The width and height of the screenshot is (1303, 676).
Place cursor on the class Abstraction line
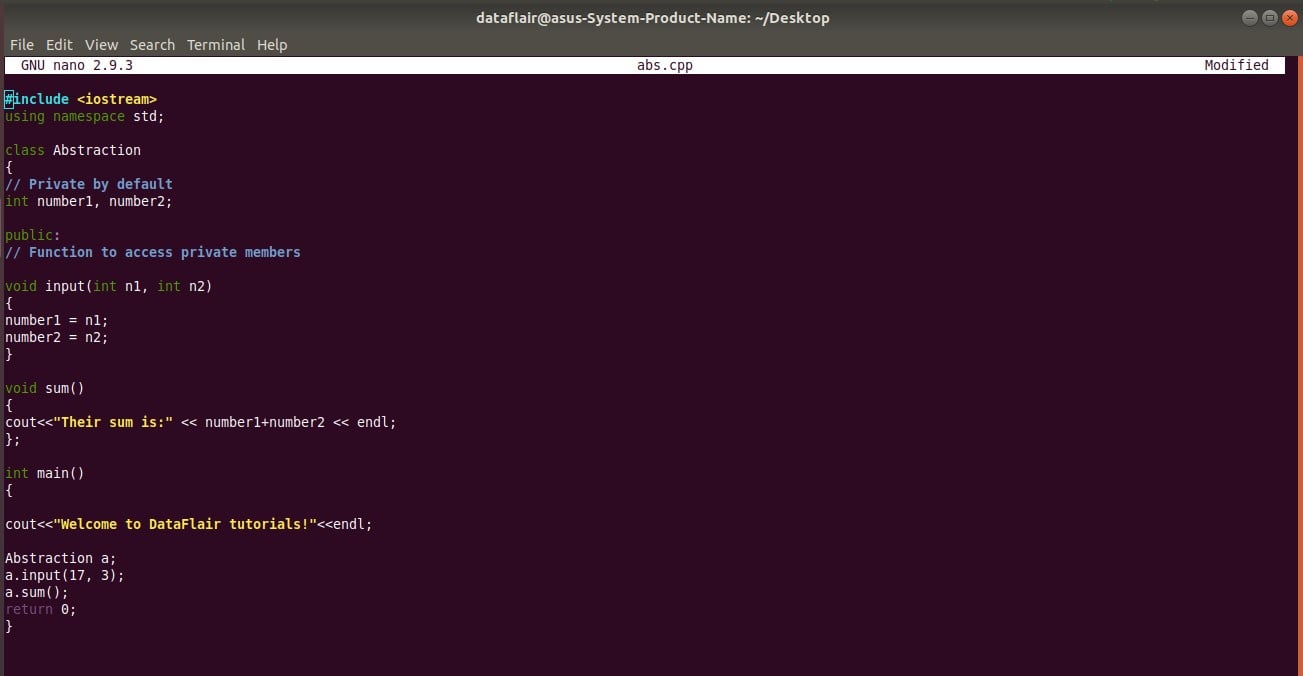(73, 150)
